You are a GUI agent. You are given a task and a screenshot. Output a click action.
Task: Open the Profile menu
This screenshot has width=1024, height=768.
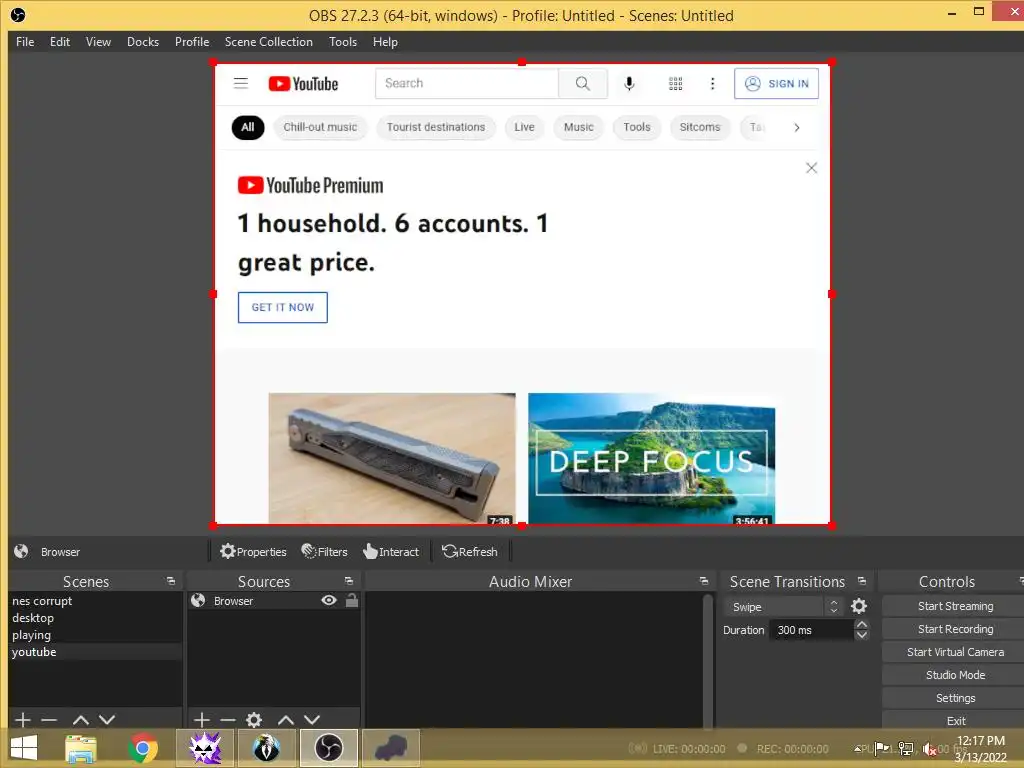(x=191, y=42)
